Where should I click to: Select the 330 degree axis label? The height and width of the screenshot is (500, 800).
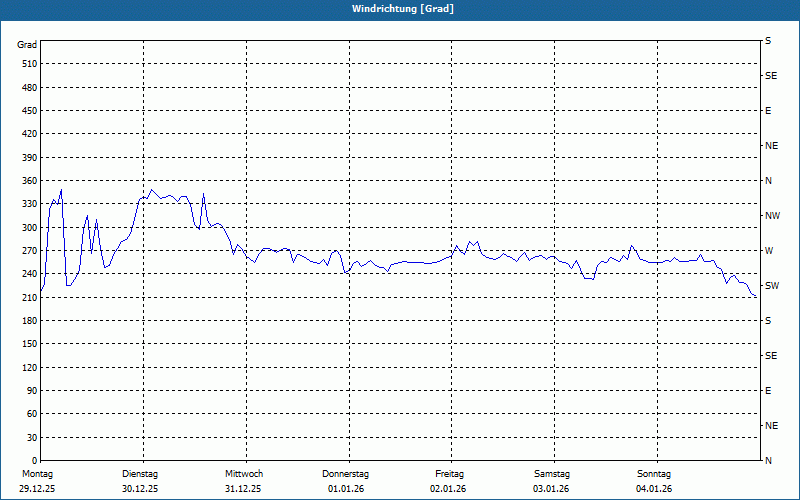(x=30, y=204)
